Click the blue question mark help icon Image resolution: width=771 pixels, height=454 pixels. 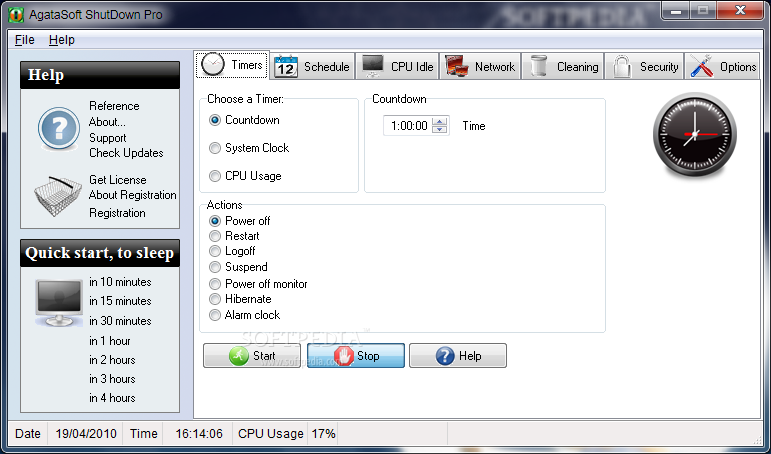coord(59,129)
